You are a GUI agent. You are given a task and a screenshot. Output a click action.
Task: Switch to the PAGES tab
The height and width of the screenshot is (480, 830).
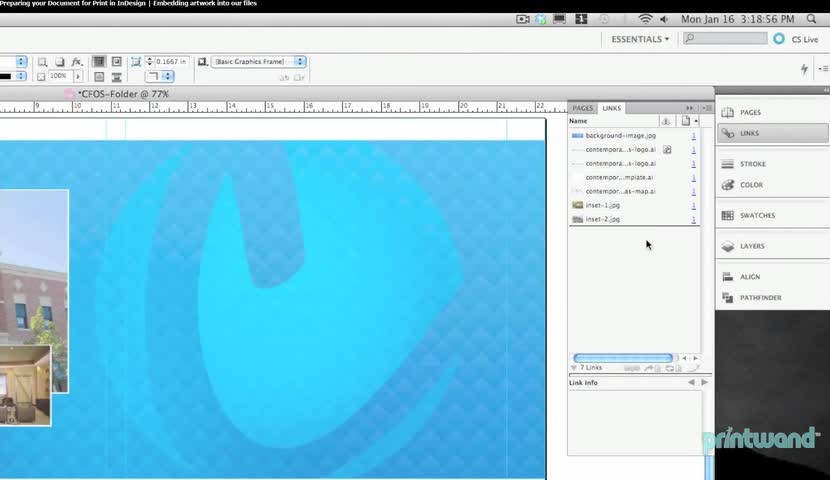pos(583,108)
